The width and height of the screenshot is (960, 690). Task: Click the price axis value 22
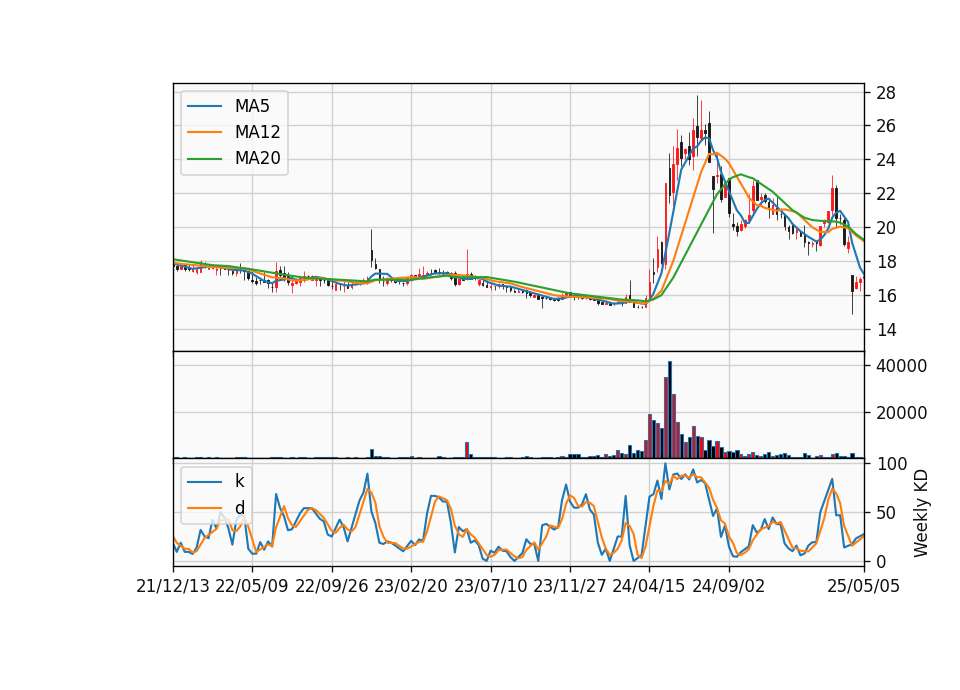(885, 194)
